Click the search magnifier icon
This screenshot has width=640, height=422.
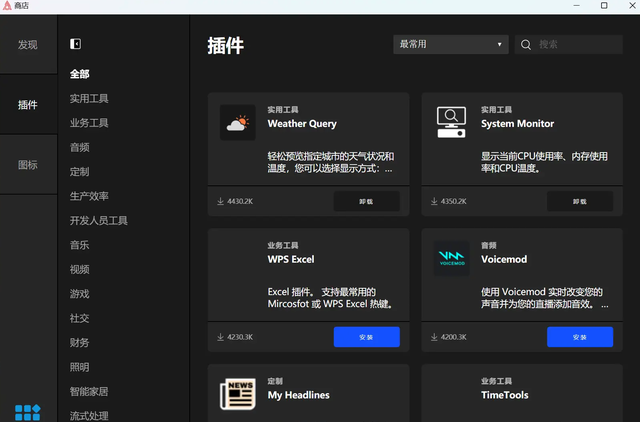[x=526, y=44]
